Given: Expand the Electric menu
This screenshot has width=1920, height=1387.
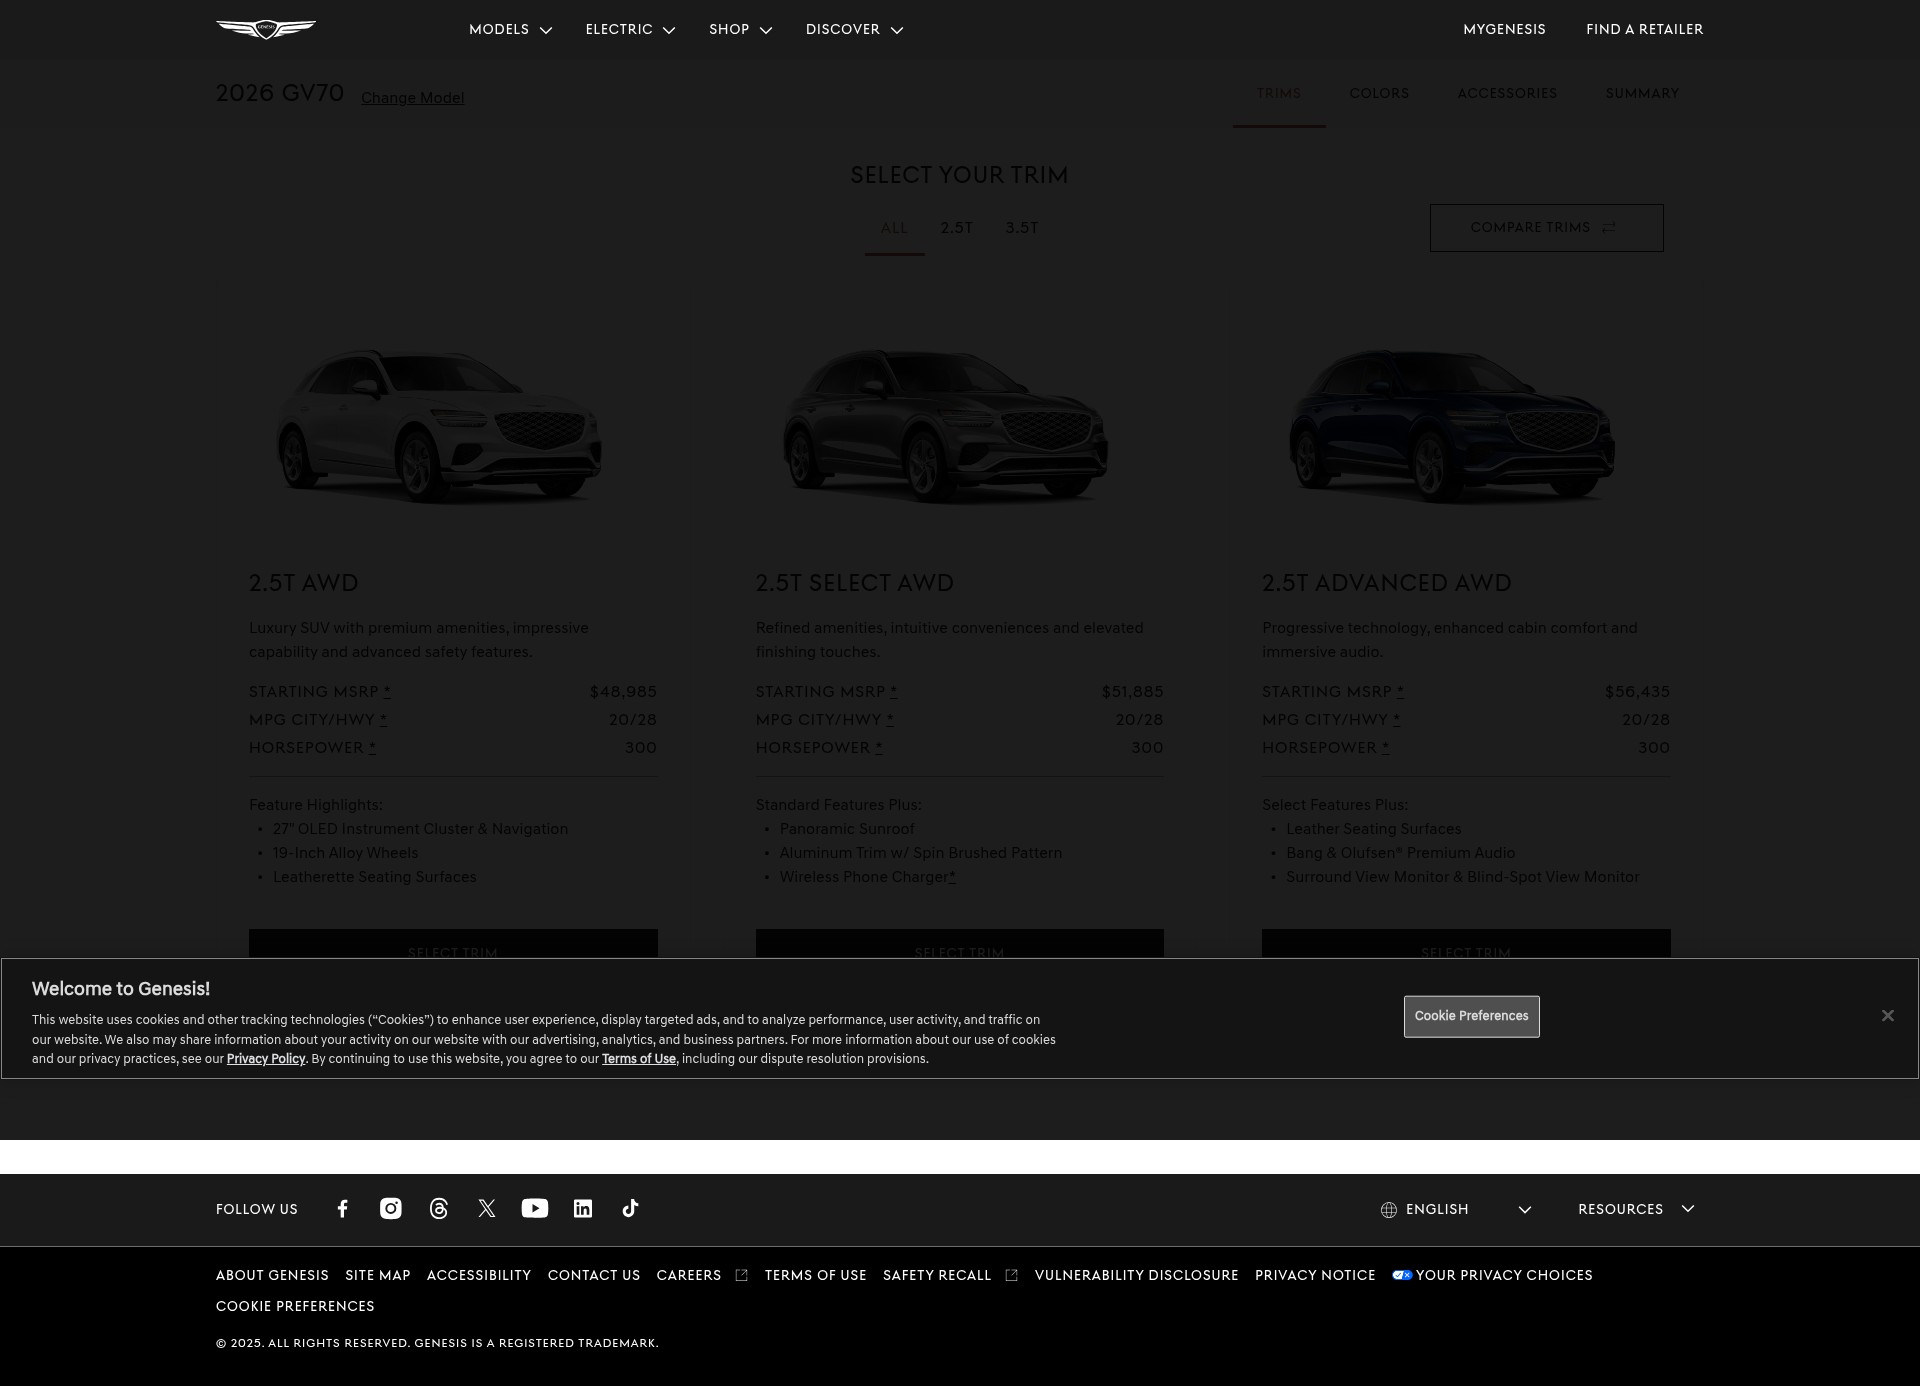Looking at the screenshot, I should (630, 30).
